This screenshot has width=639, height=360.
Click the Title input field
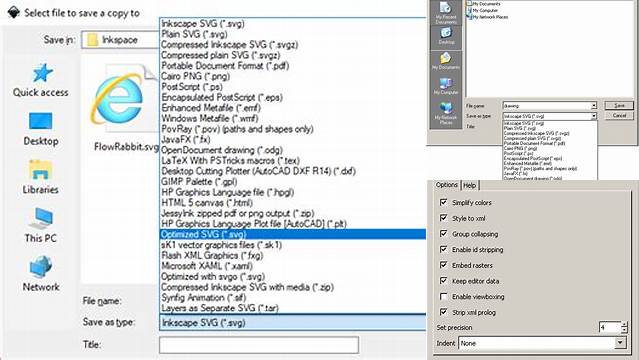259,345
